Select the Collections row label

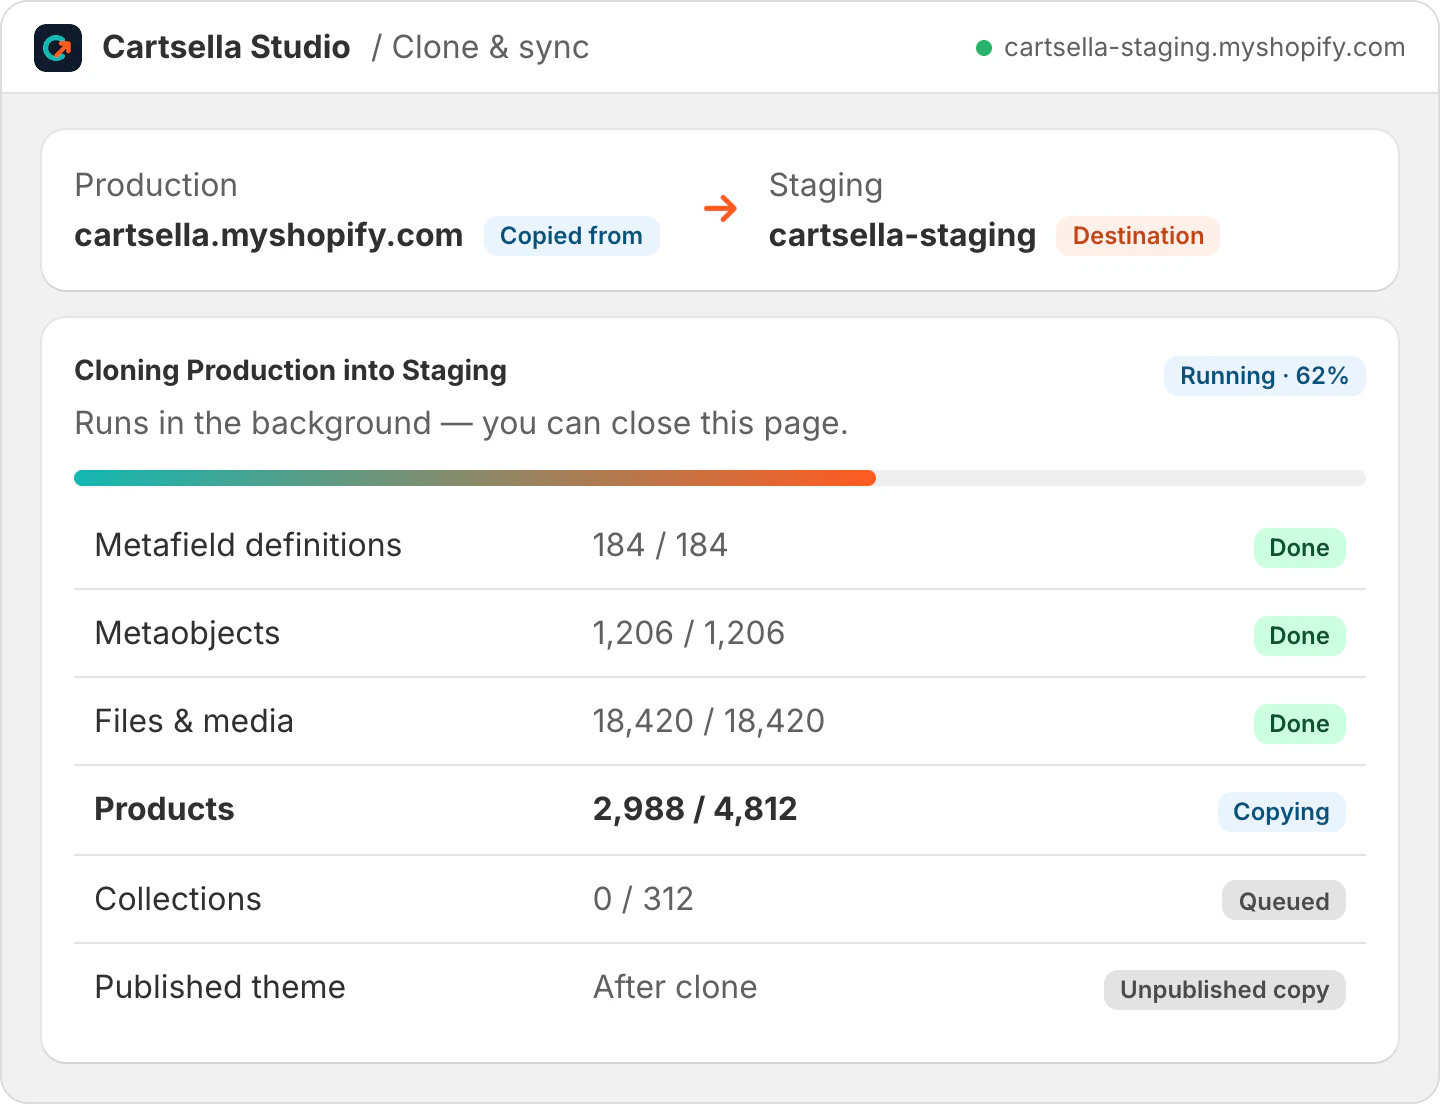coord(178,899)
